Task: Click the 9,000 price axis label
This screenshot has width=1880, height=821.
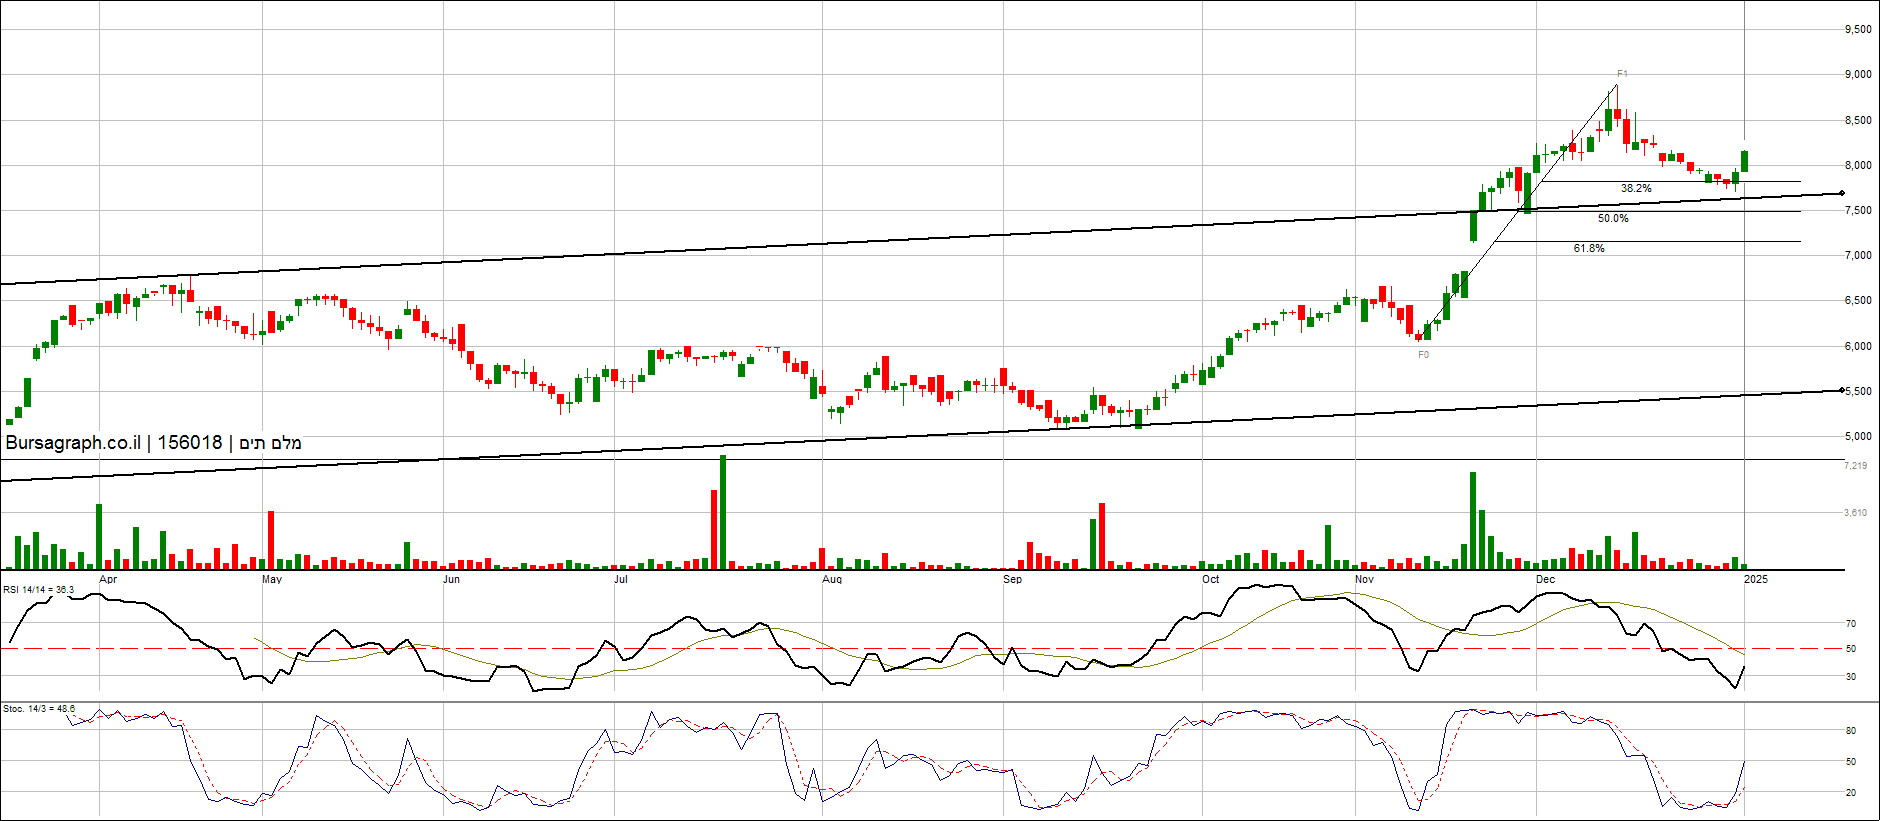Action: coord(1857,74)
